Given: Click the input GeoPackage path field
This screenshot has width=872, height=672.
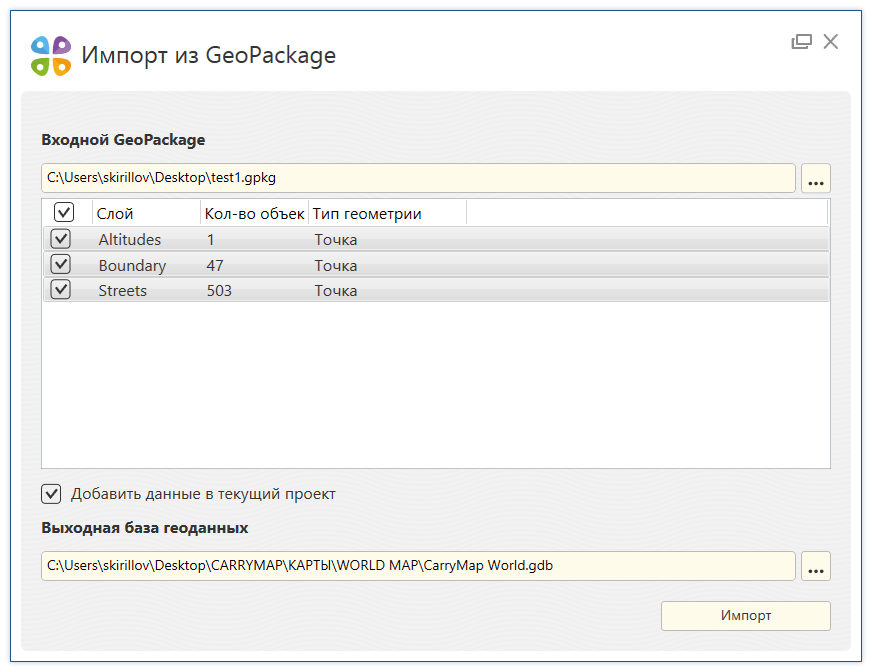Looking at the screenshot, I should coord(418,178).
